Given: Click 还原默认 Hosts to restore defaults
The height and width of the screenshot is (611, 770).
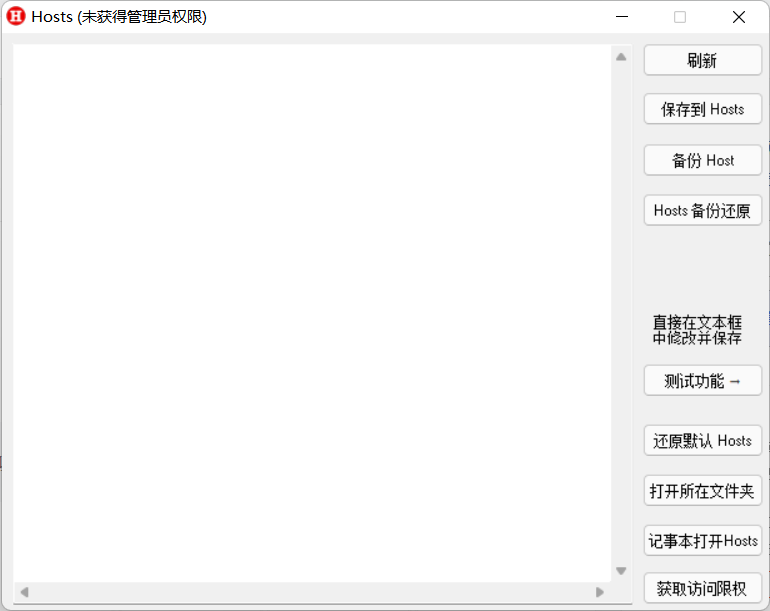Looking at the screenshot, I should [x=702, y=441].
